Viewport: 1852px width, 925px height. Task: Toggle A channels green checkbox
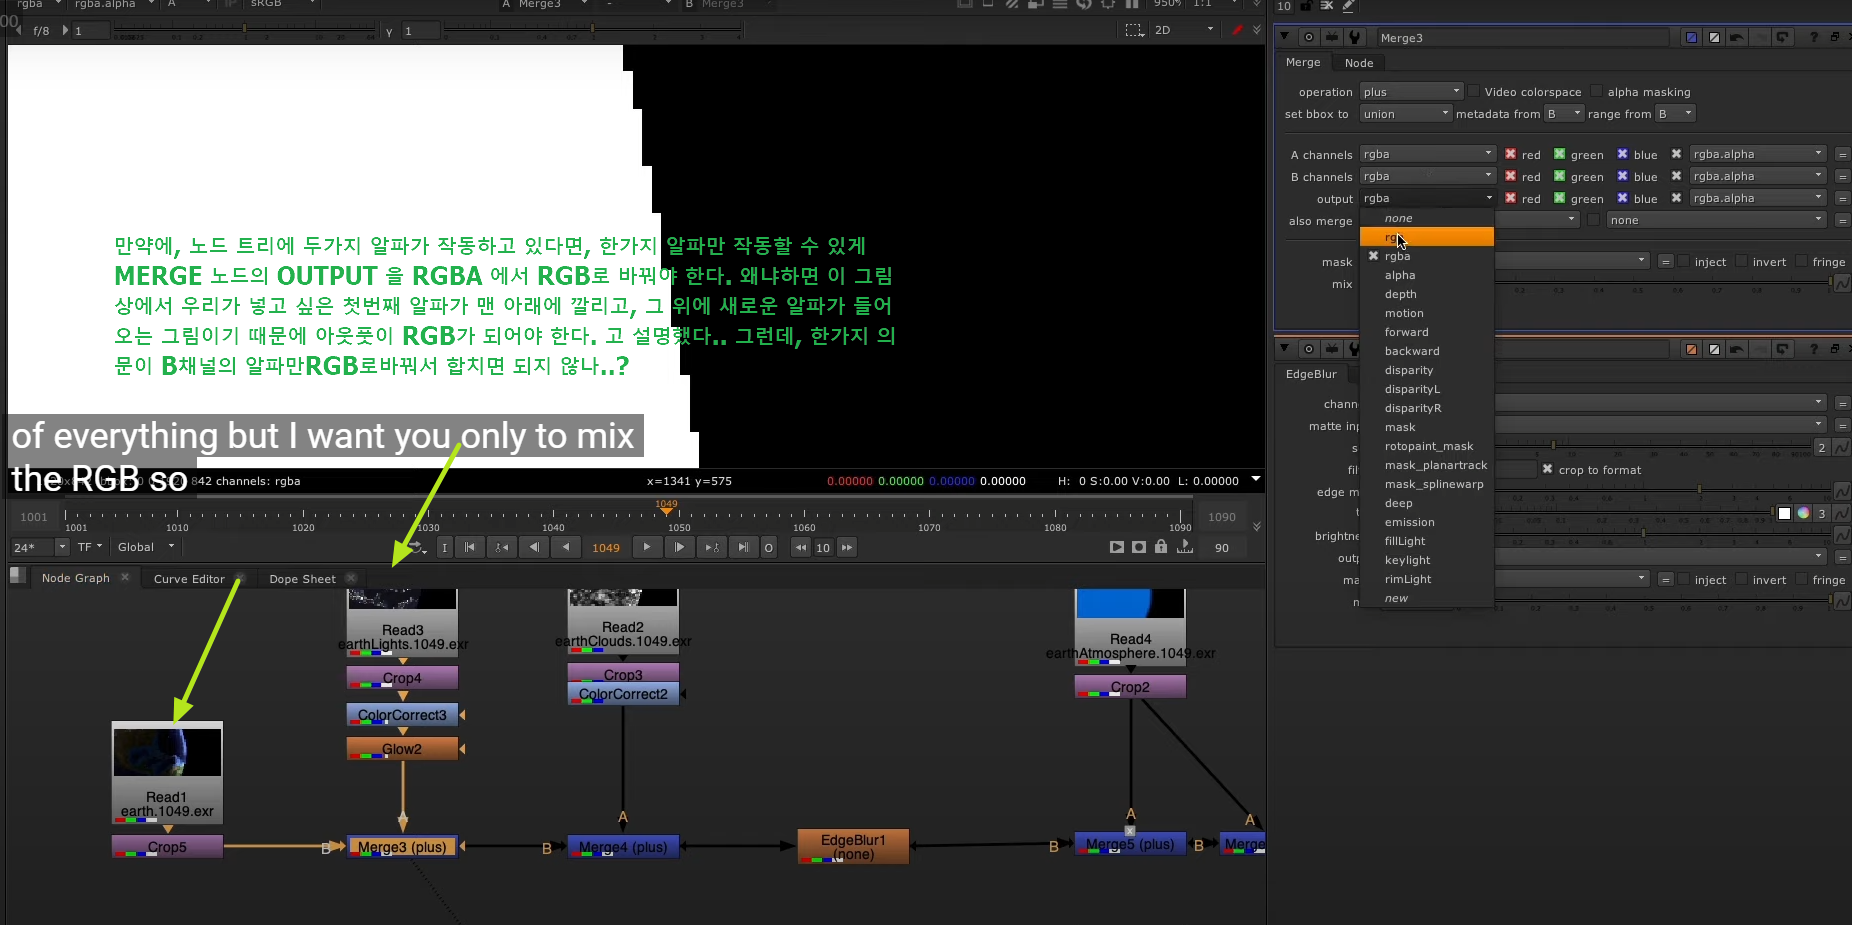tap(1559, 154)
